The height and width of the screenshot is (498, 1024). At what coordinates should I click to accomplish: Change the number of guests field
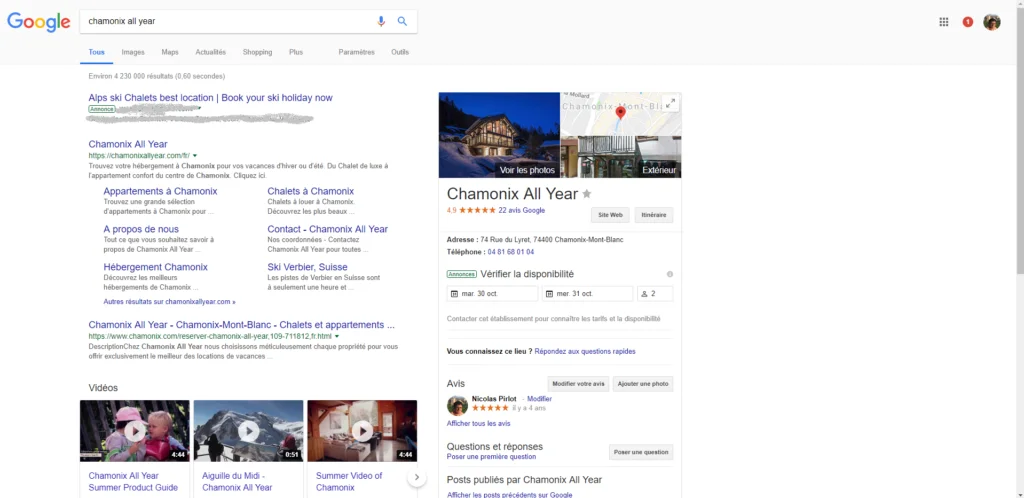coord(655,294)
